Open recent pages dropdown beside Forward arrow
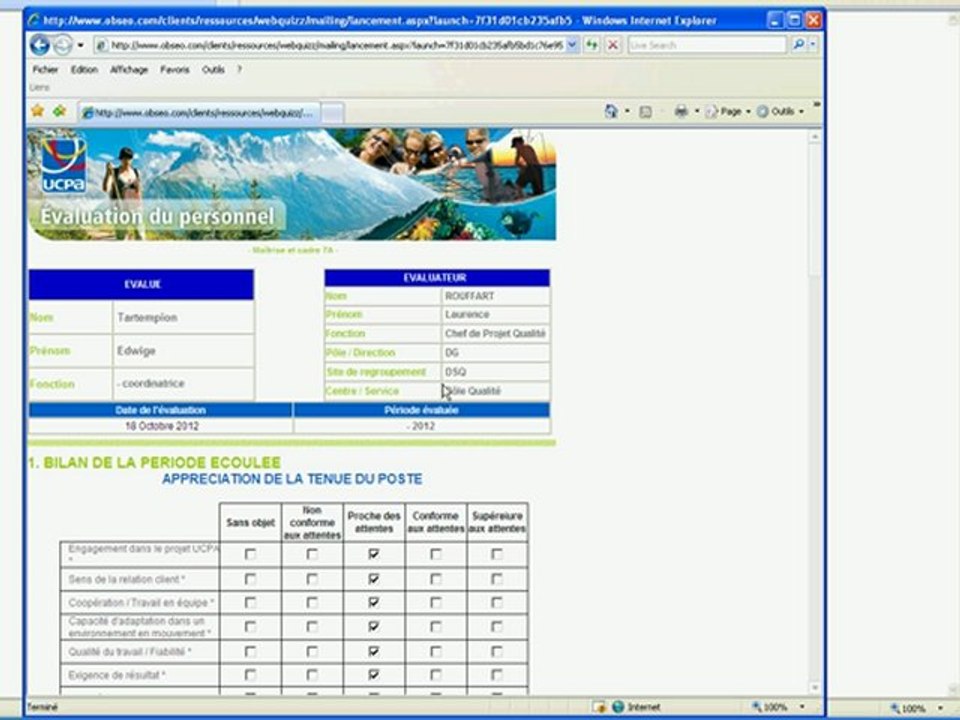The height and width of the screenshot is (720, 960). pos(80,45)
